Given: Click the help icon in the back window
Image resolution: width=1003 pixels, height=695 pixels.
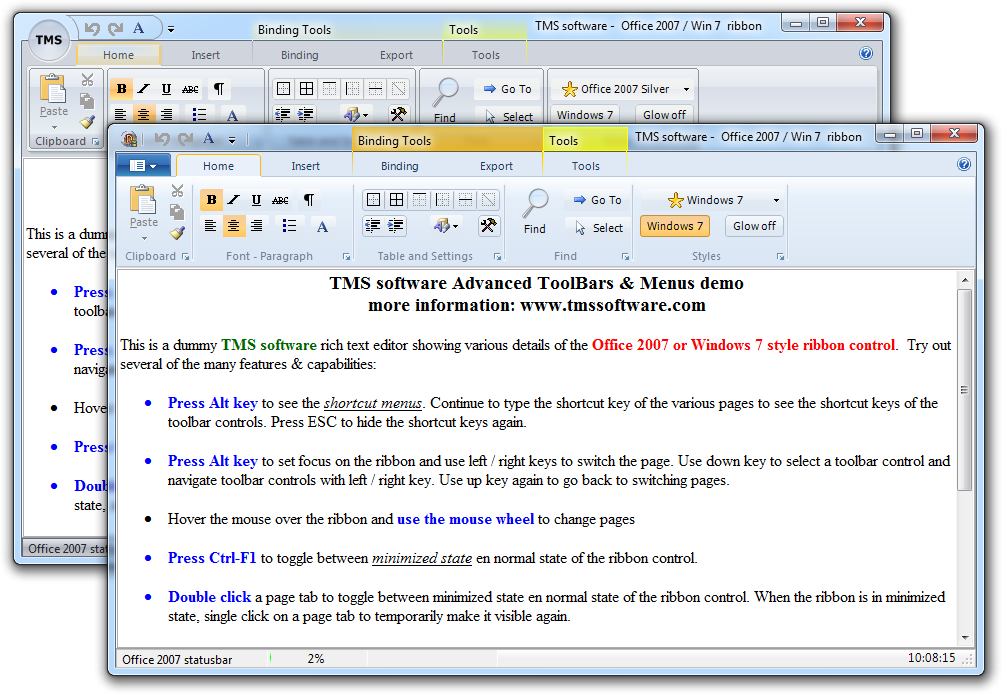Looking at the screenshot, I should [866, 53].
